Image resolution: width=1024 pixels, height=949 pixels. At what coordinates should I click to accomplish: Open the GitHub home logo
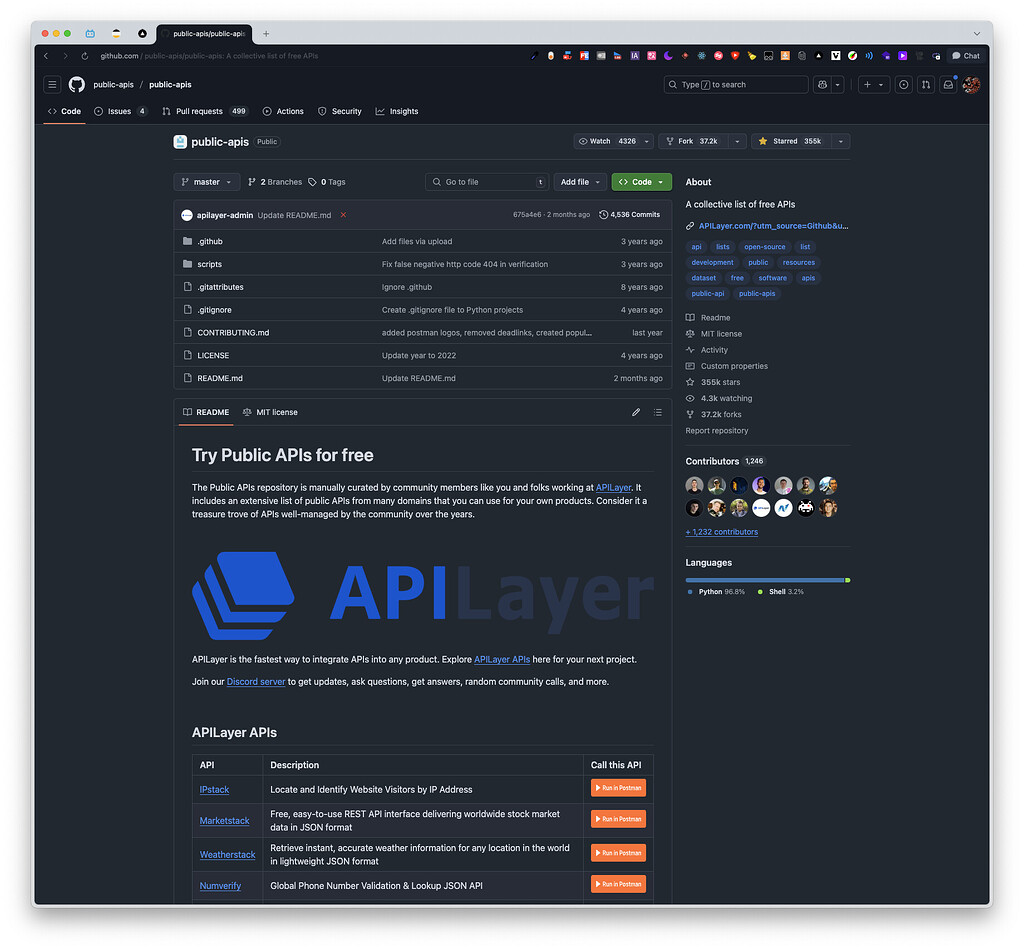point(77,84)
